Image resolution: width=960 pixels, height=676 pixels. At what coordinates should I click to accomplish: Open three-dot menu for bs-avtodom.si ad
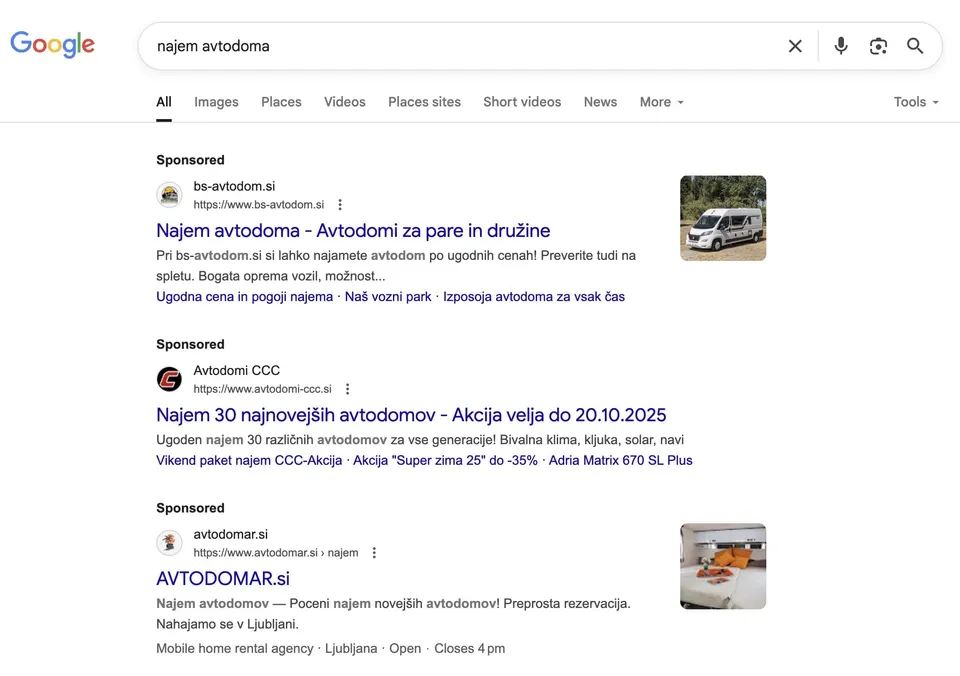340,205
